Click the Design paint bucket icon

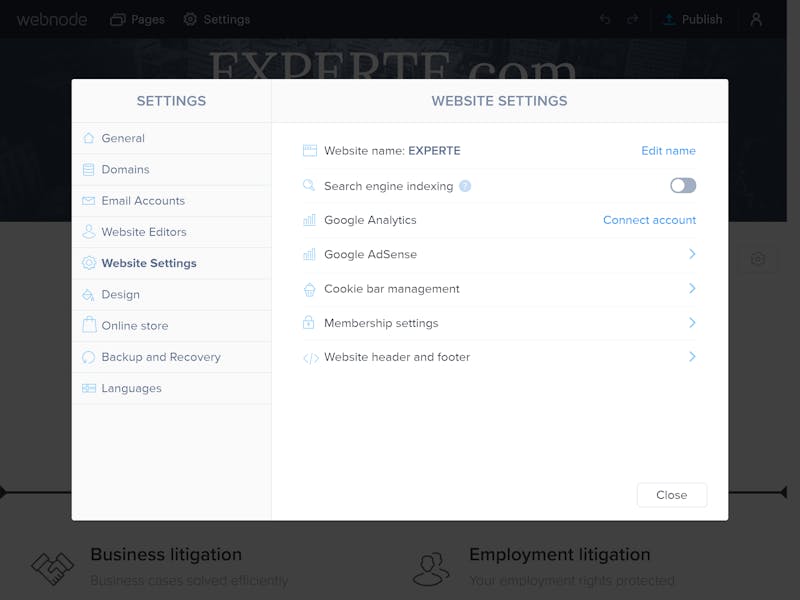[x=89, y=294]
